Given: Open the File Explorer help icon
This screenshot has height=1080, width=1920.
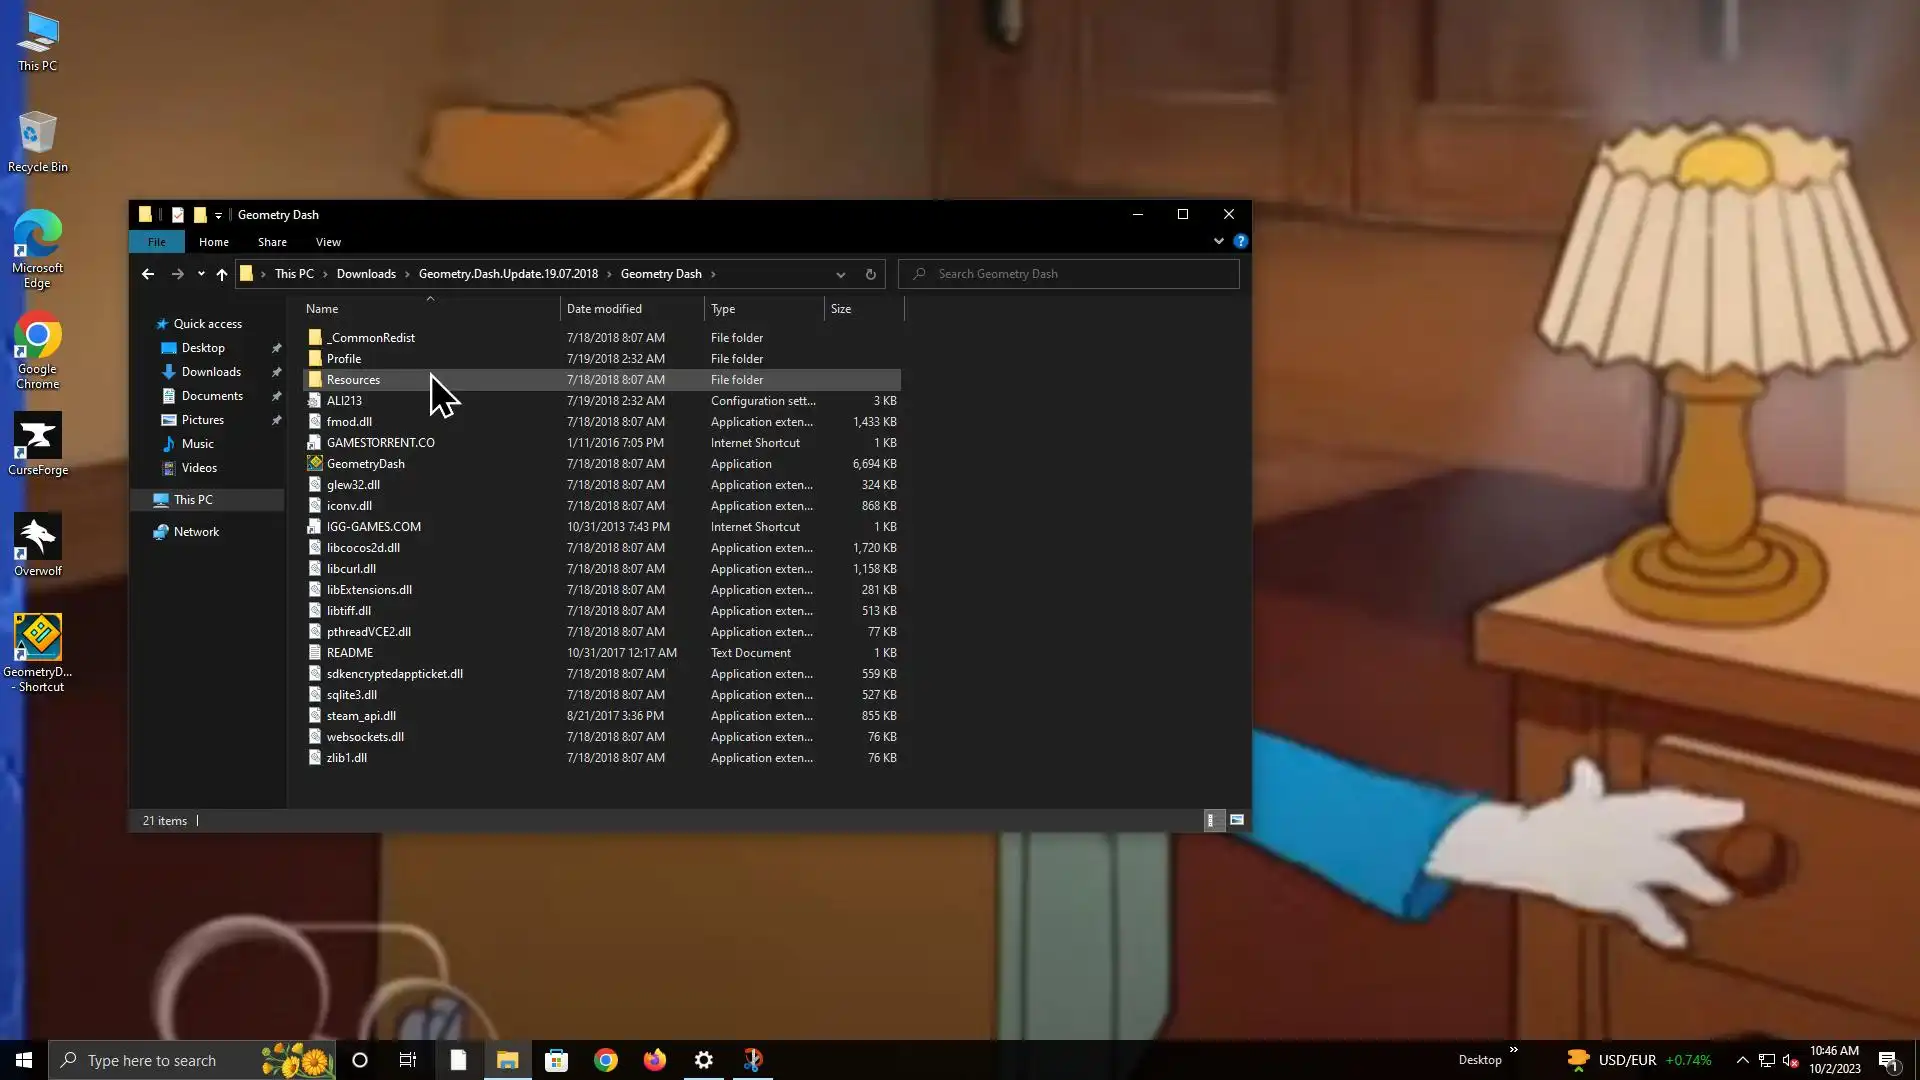Looking at the screenshot, I should (1240, 241).
